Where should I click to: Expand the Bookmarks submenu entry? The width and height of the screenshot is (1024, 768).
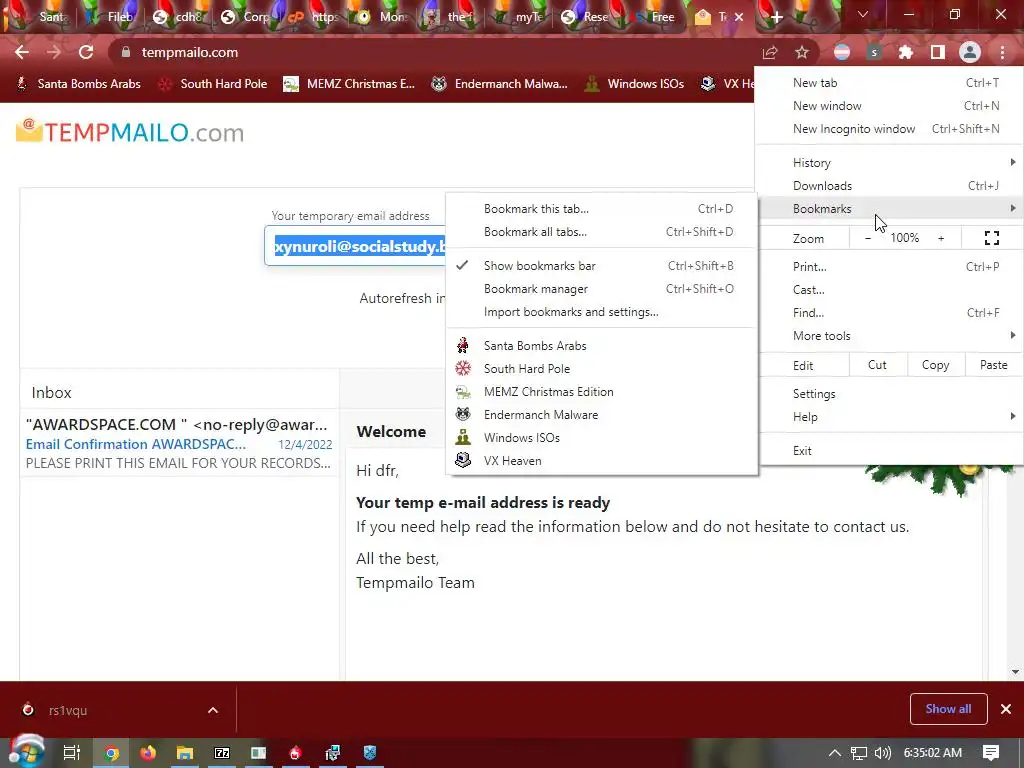[x=889, y=208]
